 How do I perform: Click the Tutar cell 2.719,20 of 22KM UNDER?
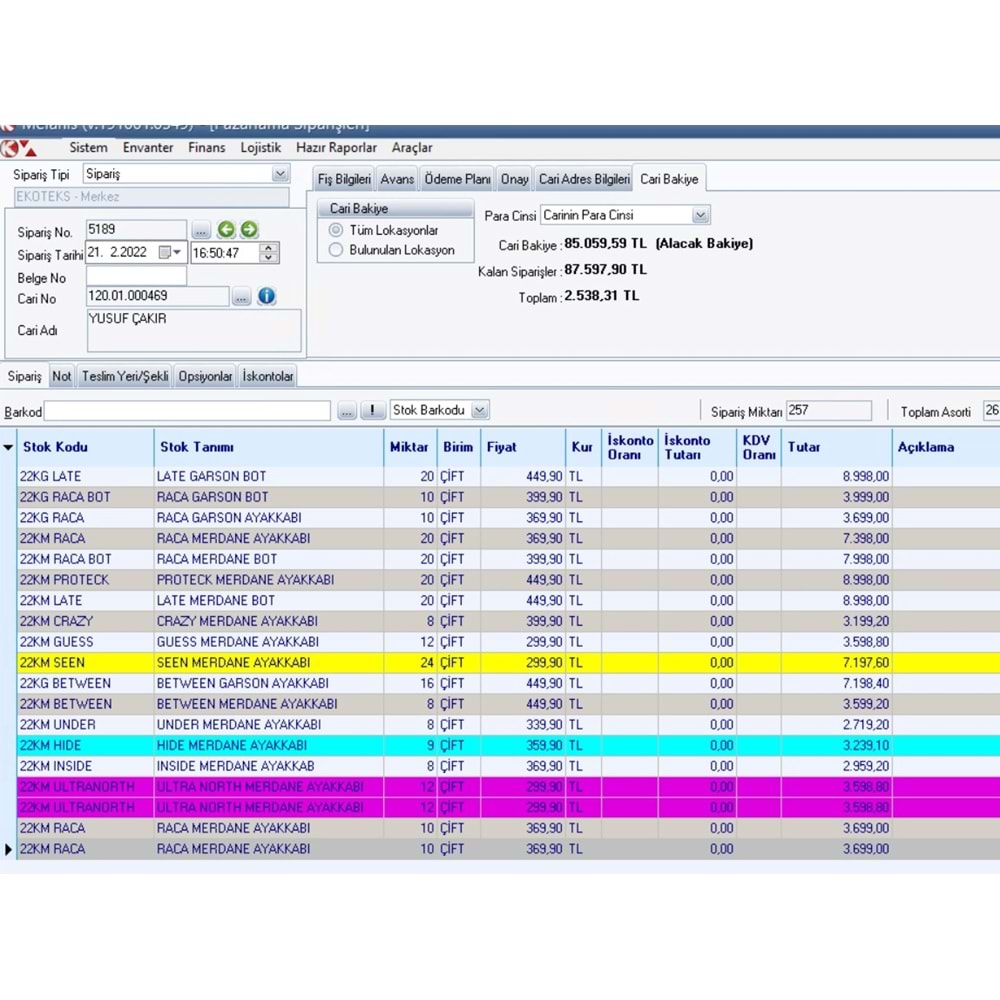coord(836,725)
